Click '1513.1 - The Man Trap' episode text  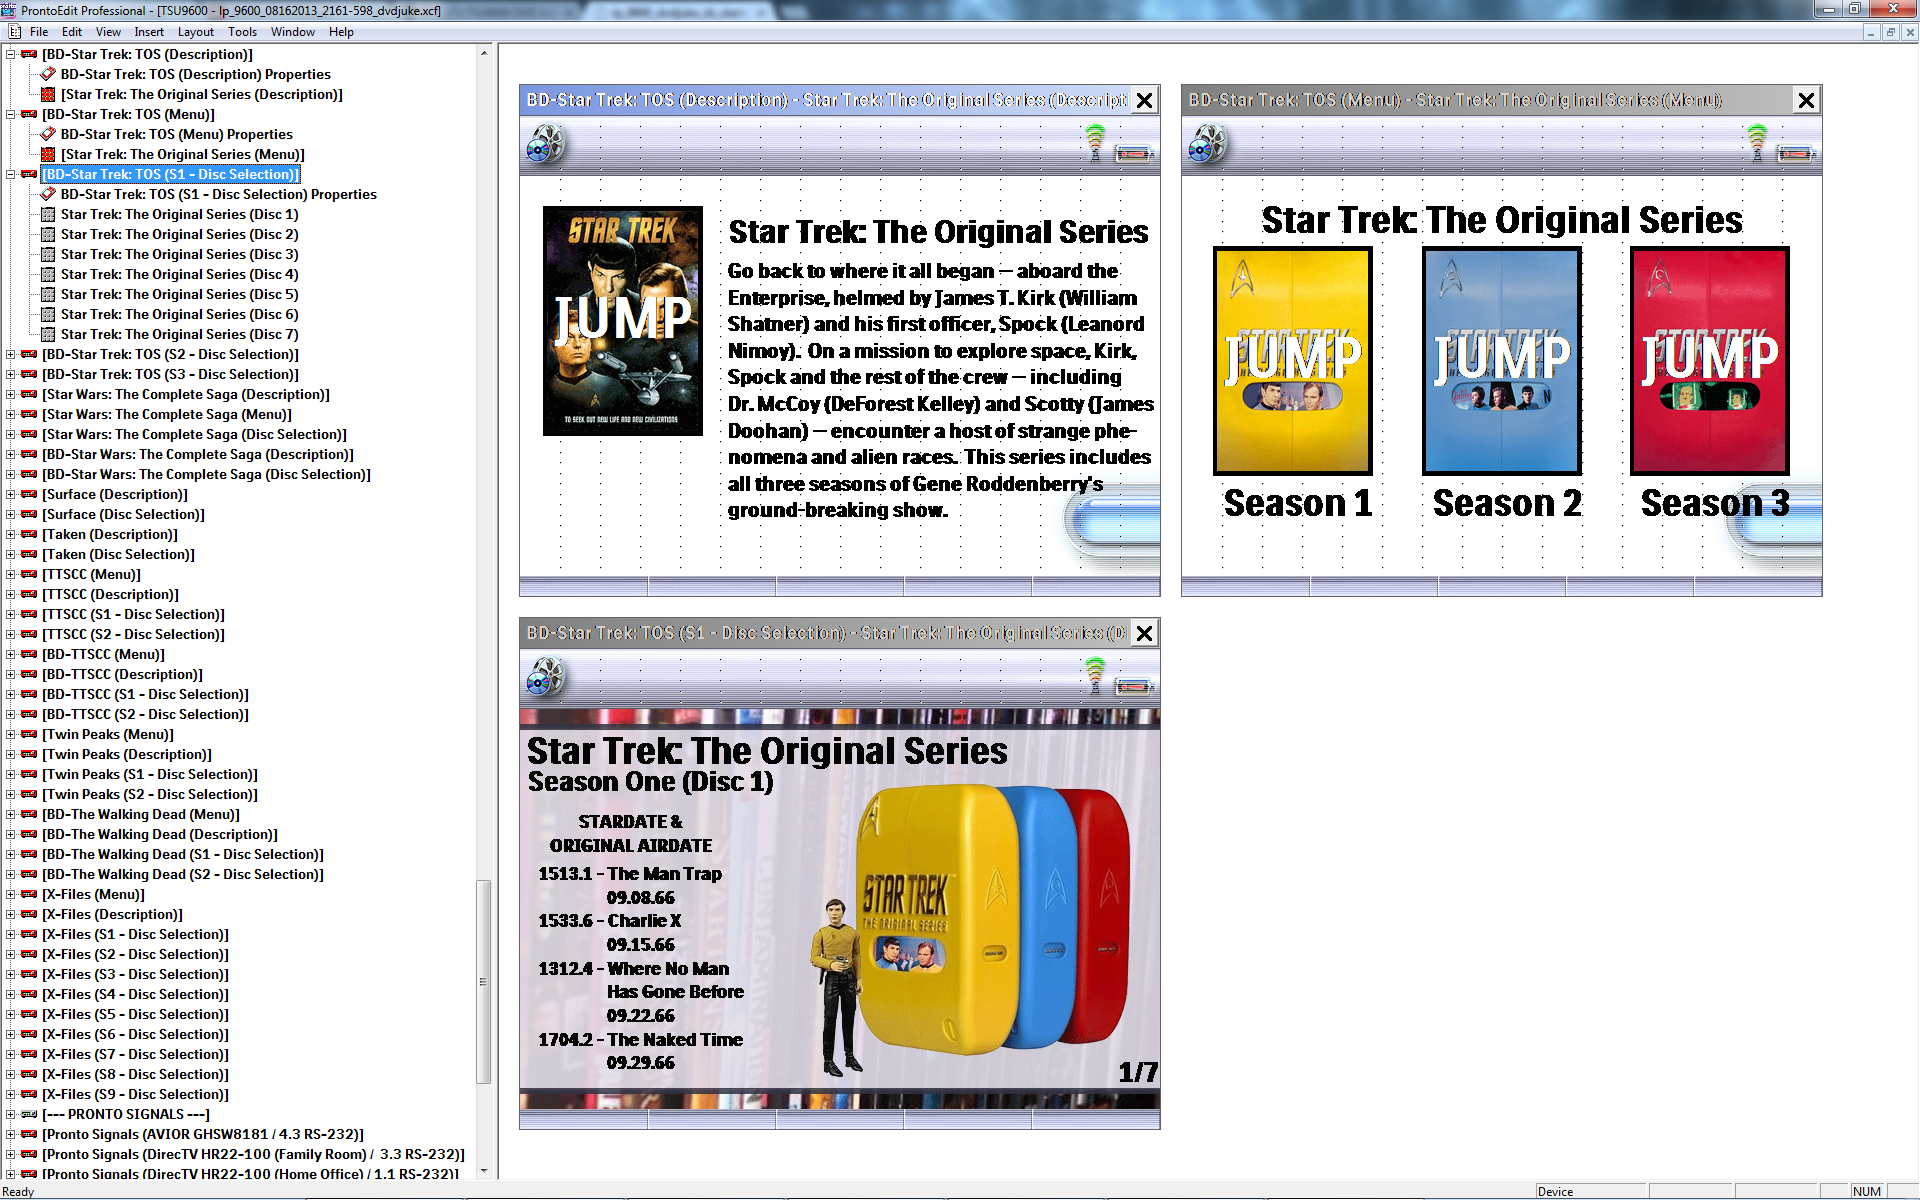[630, 873]
